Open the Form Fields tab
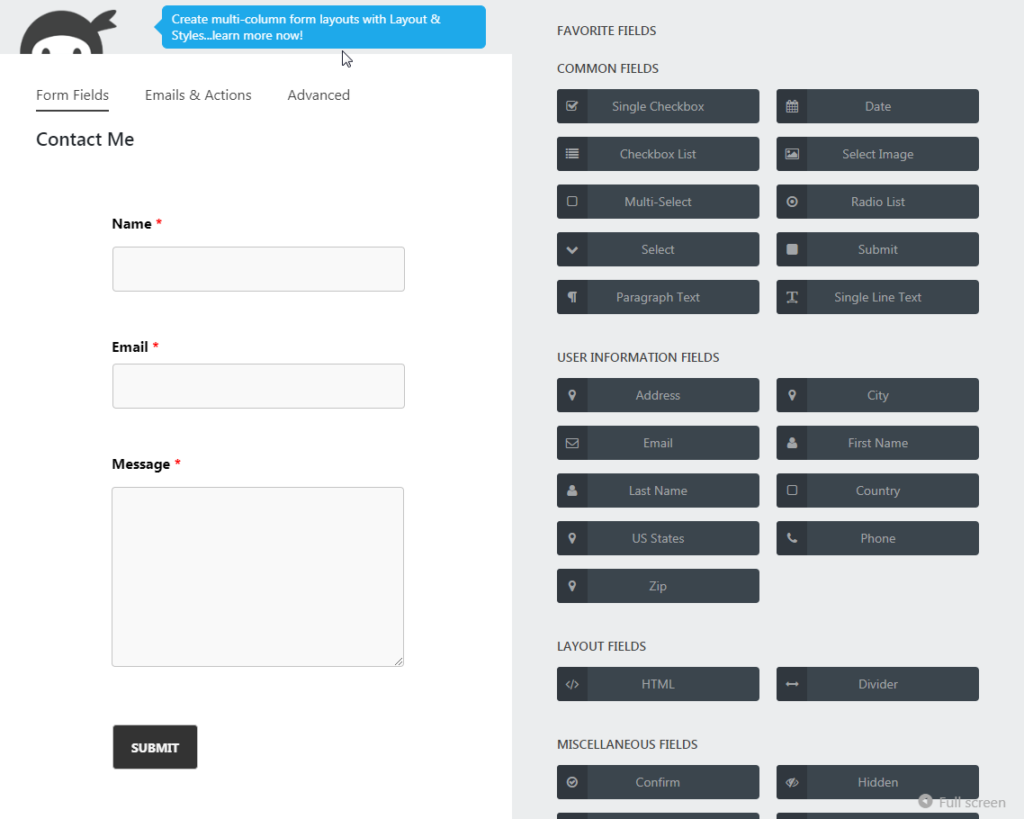The image size is (1024, 819). pos(72,95)
